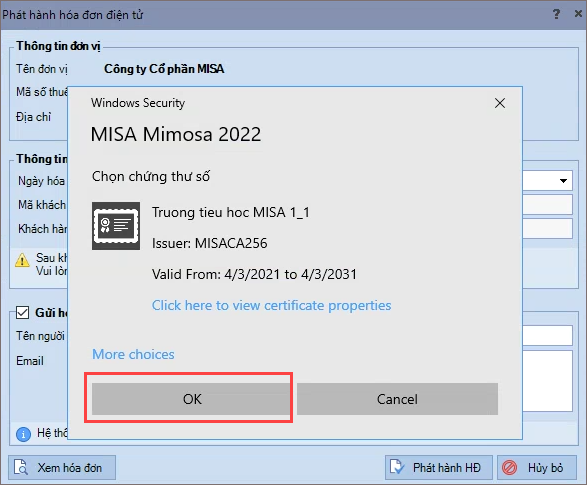Screen dimensions: 587x485
Task: Click Cancel in Windows Security dialog
Action: click(397, 399)
